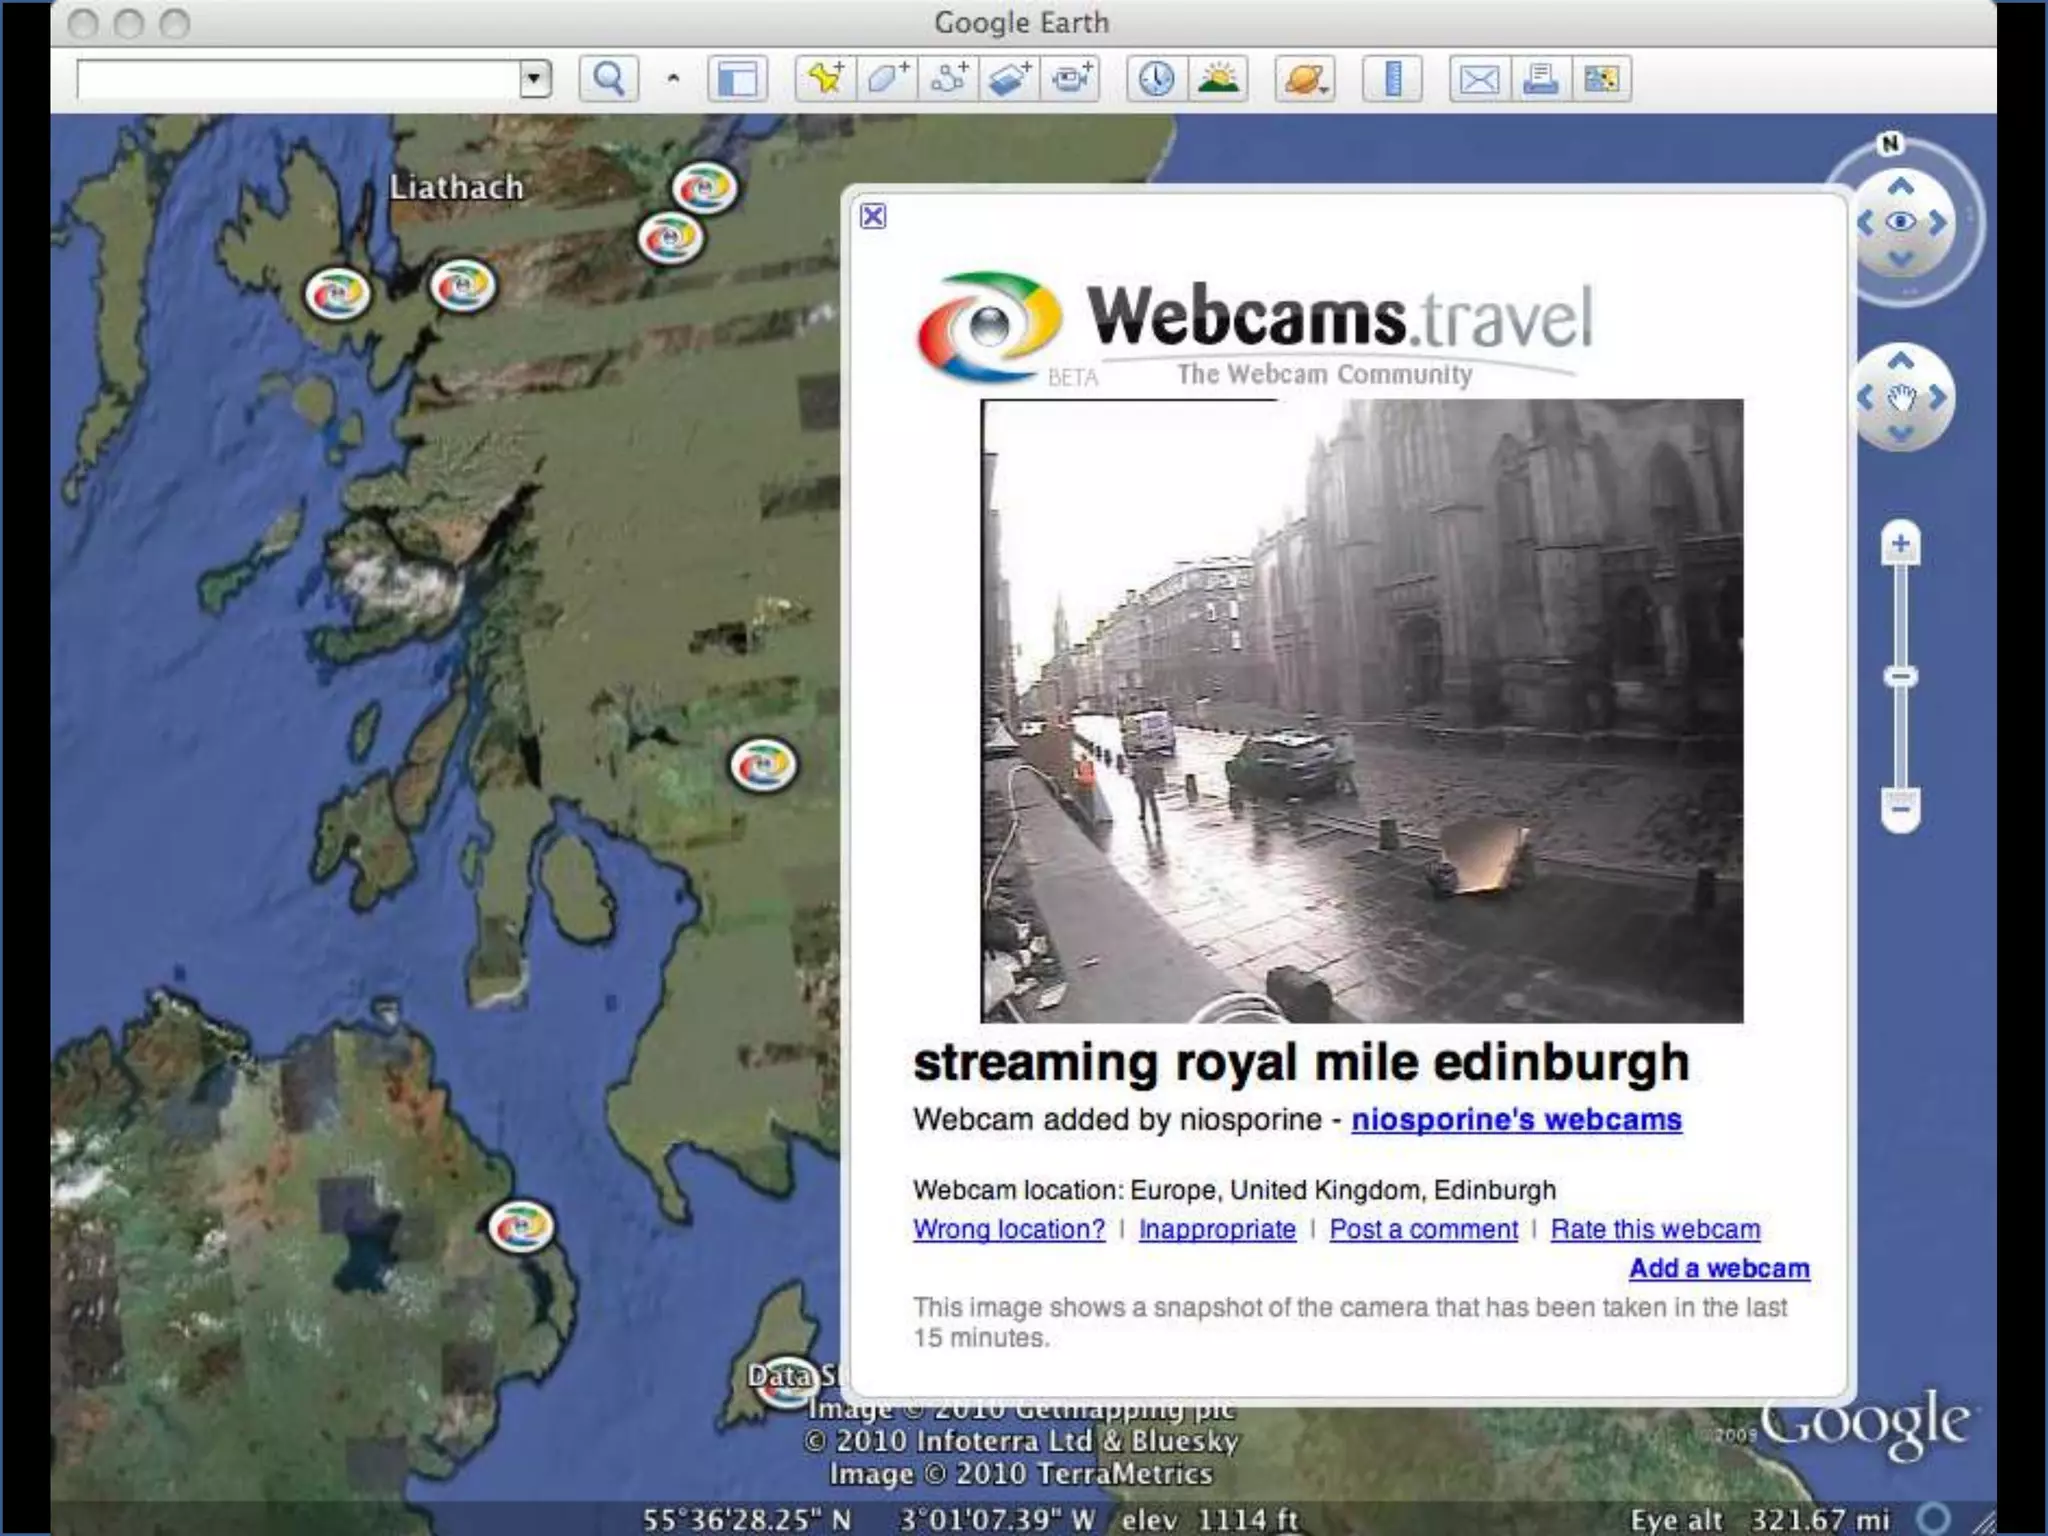The image size is (2048, 1536).
Task: Click the Add Image Overlay icon
Action: 1009,78
